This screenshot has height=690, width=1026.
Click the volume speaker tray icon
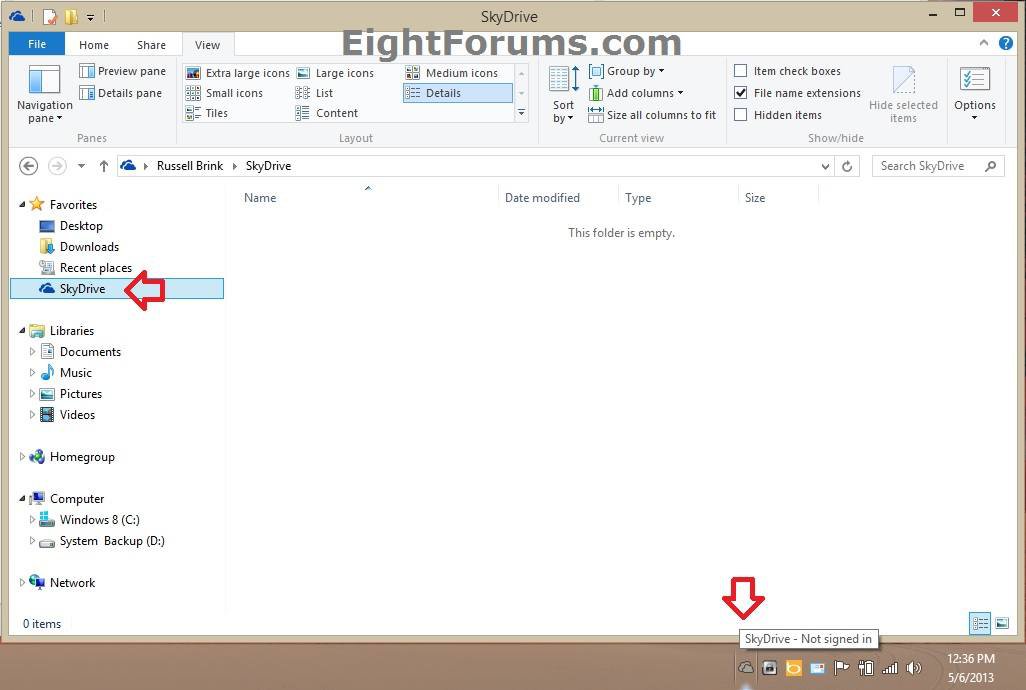coord(913,668)
